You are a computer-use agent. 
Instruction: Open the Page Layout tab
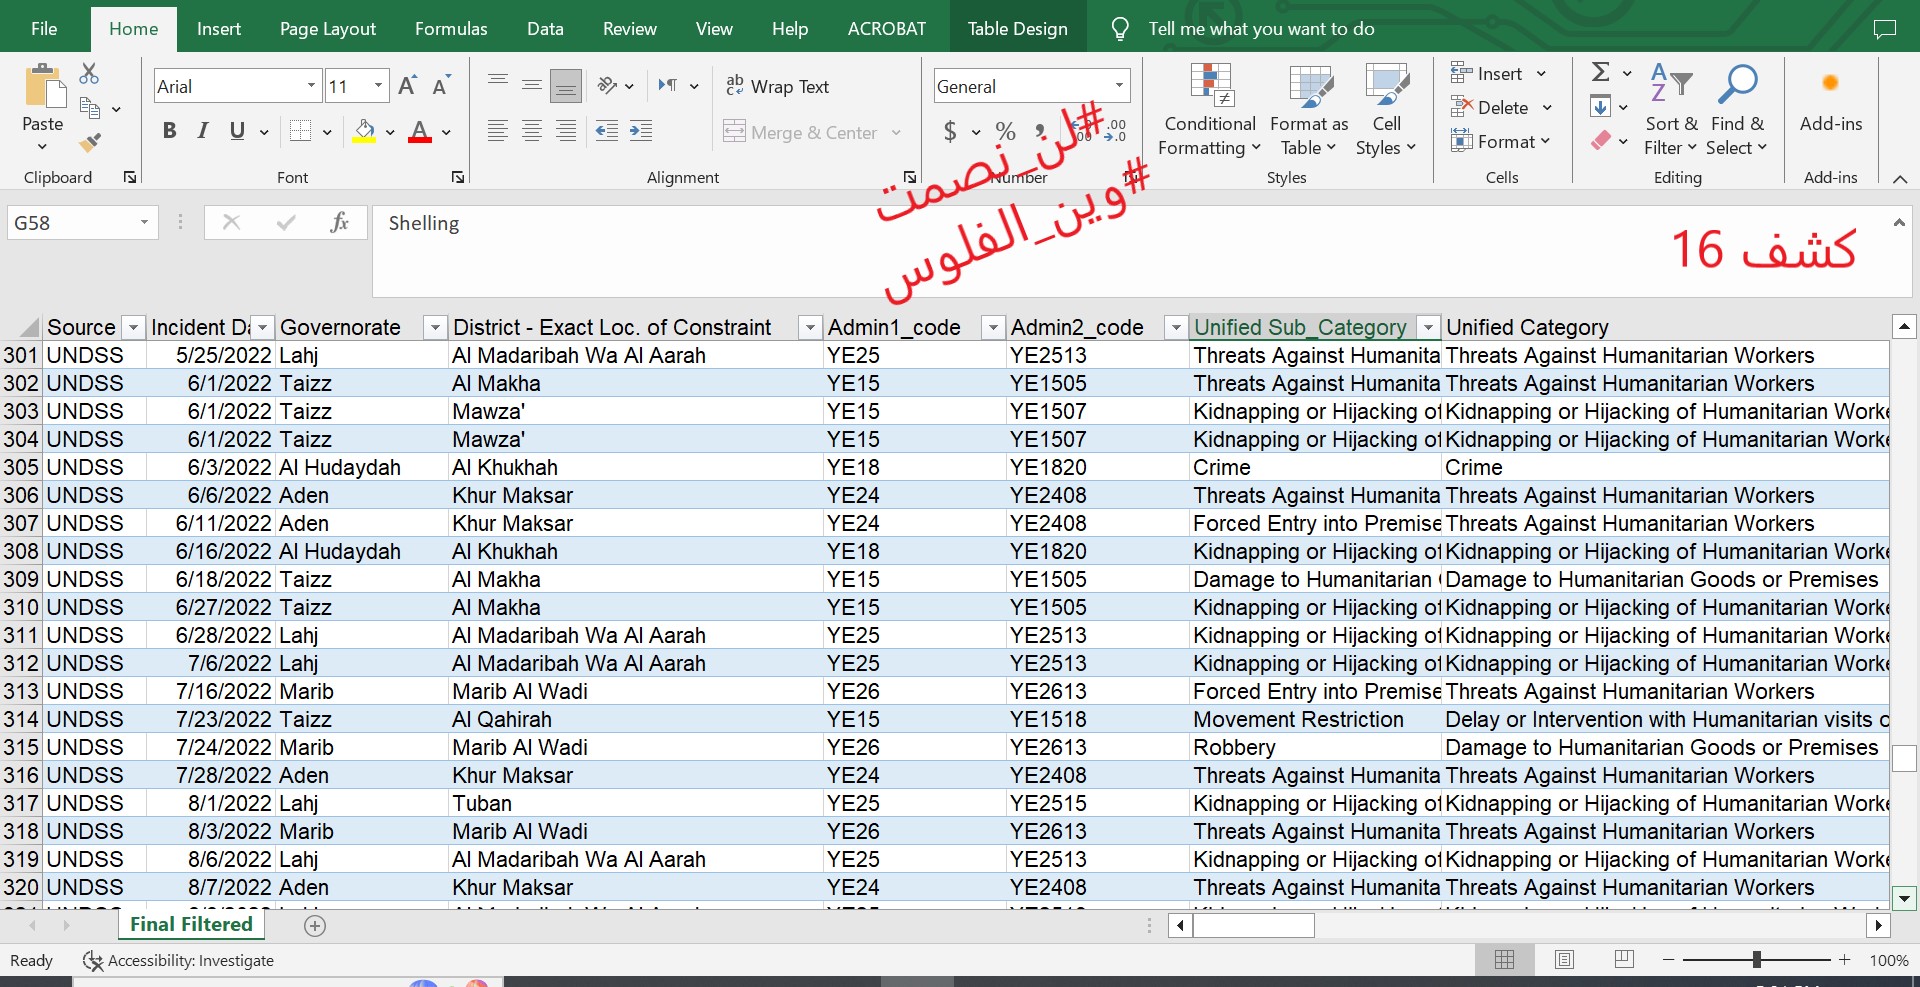coord(328,29)
